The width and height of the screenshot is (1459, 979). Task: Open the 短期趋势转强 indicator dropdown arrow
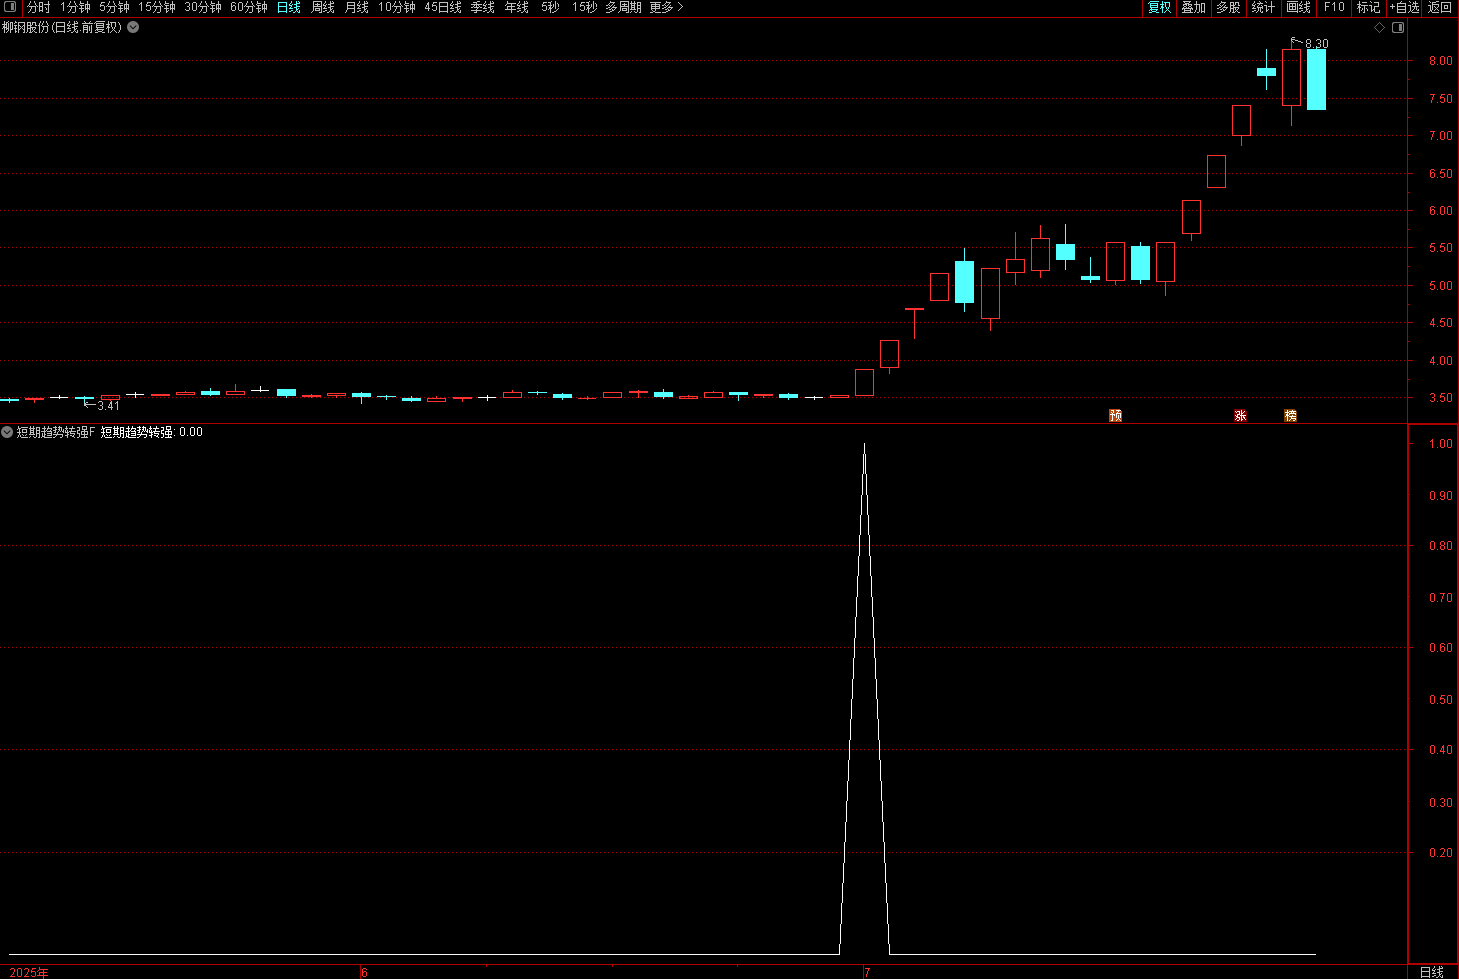tap(7, 432)
